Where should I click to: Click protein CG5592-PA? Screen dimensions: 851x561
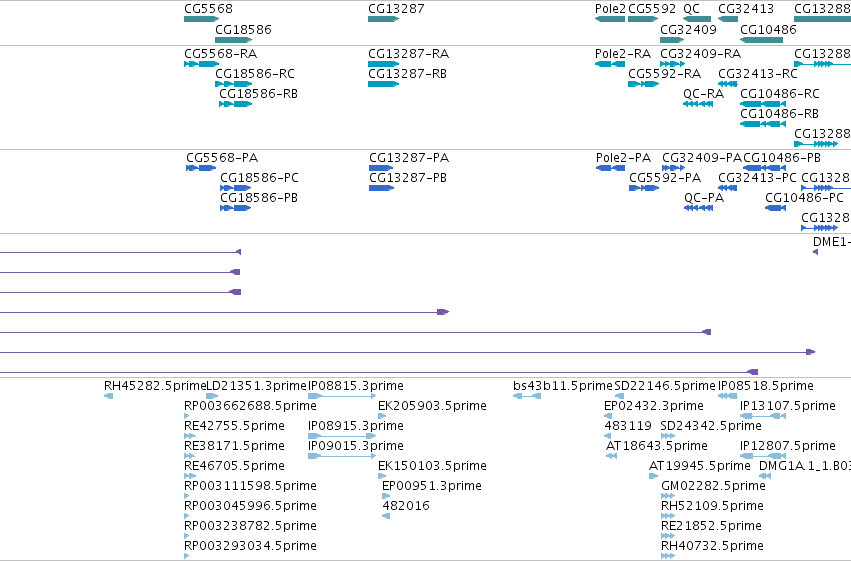coord(644,188)
